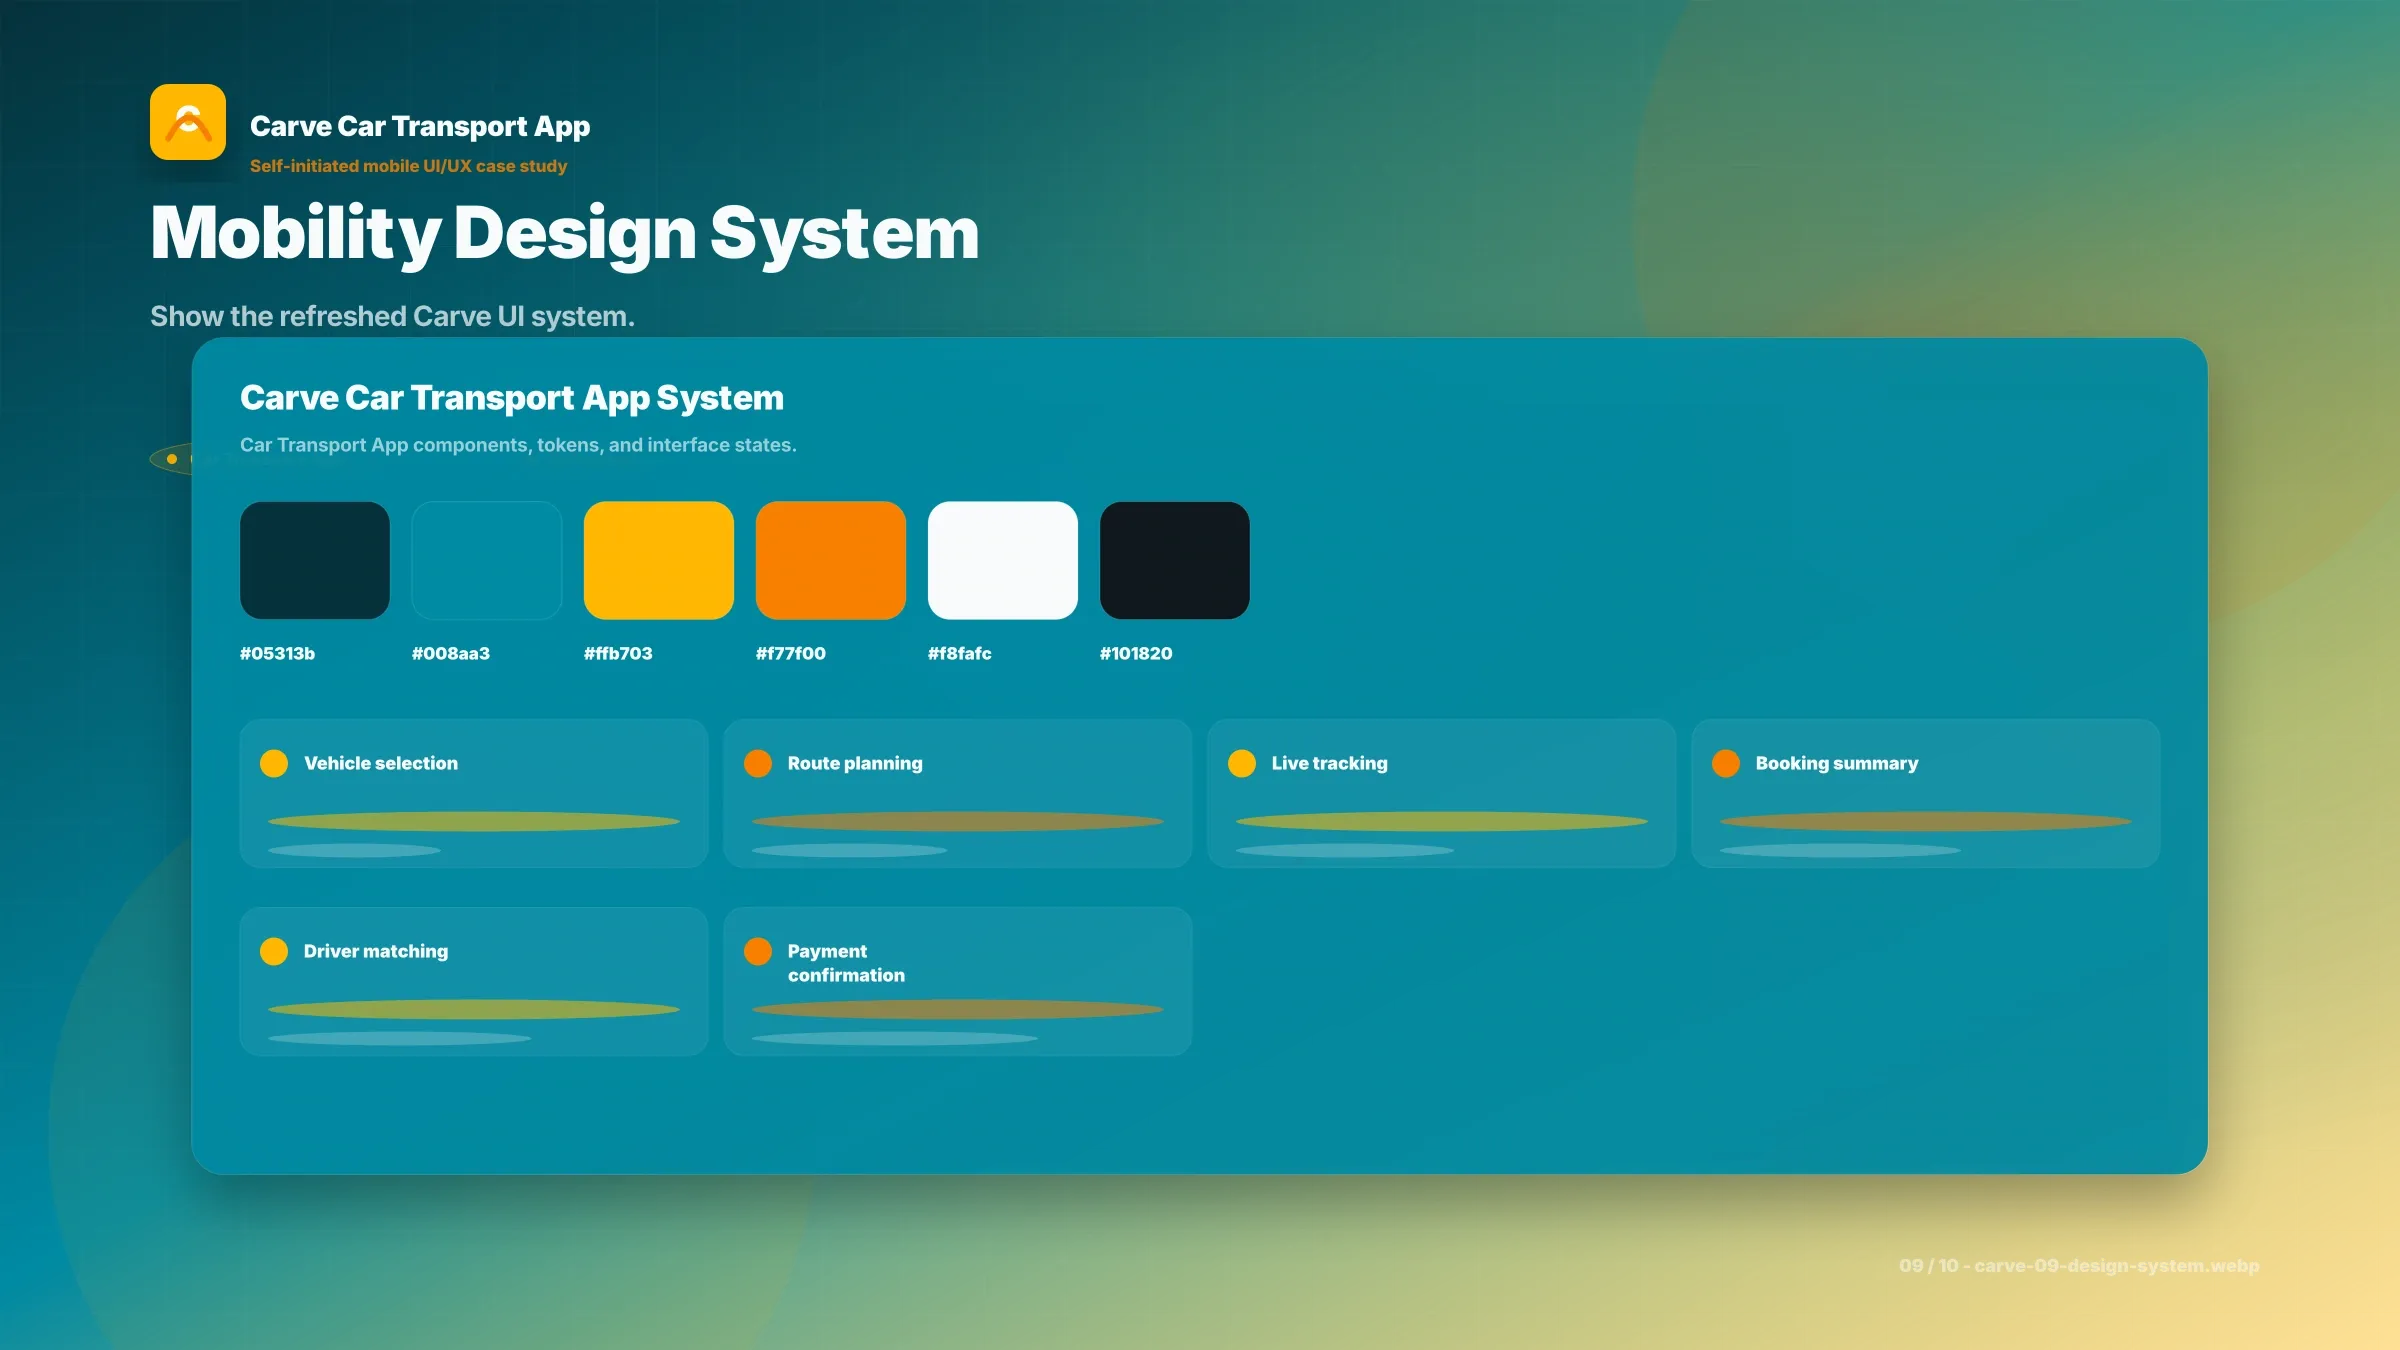
Task: Select the #05313b dark teal color swatch
Action: [315, 560]
